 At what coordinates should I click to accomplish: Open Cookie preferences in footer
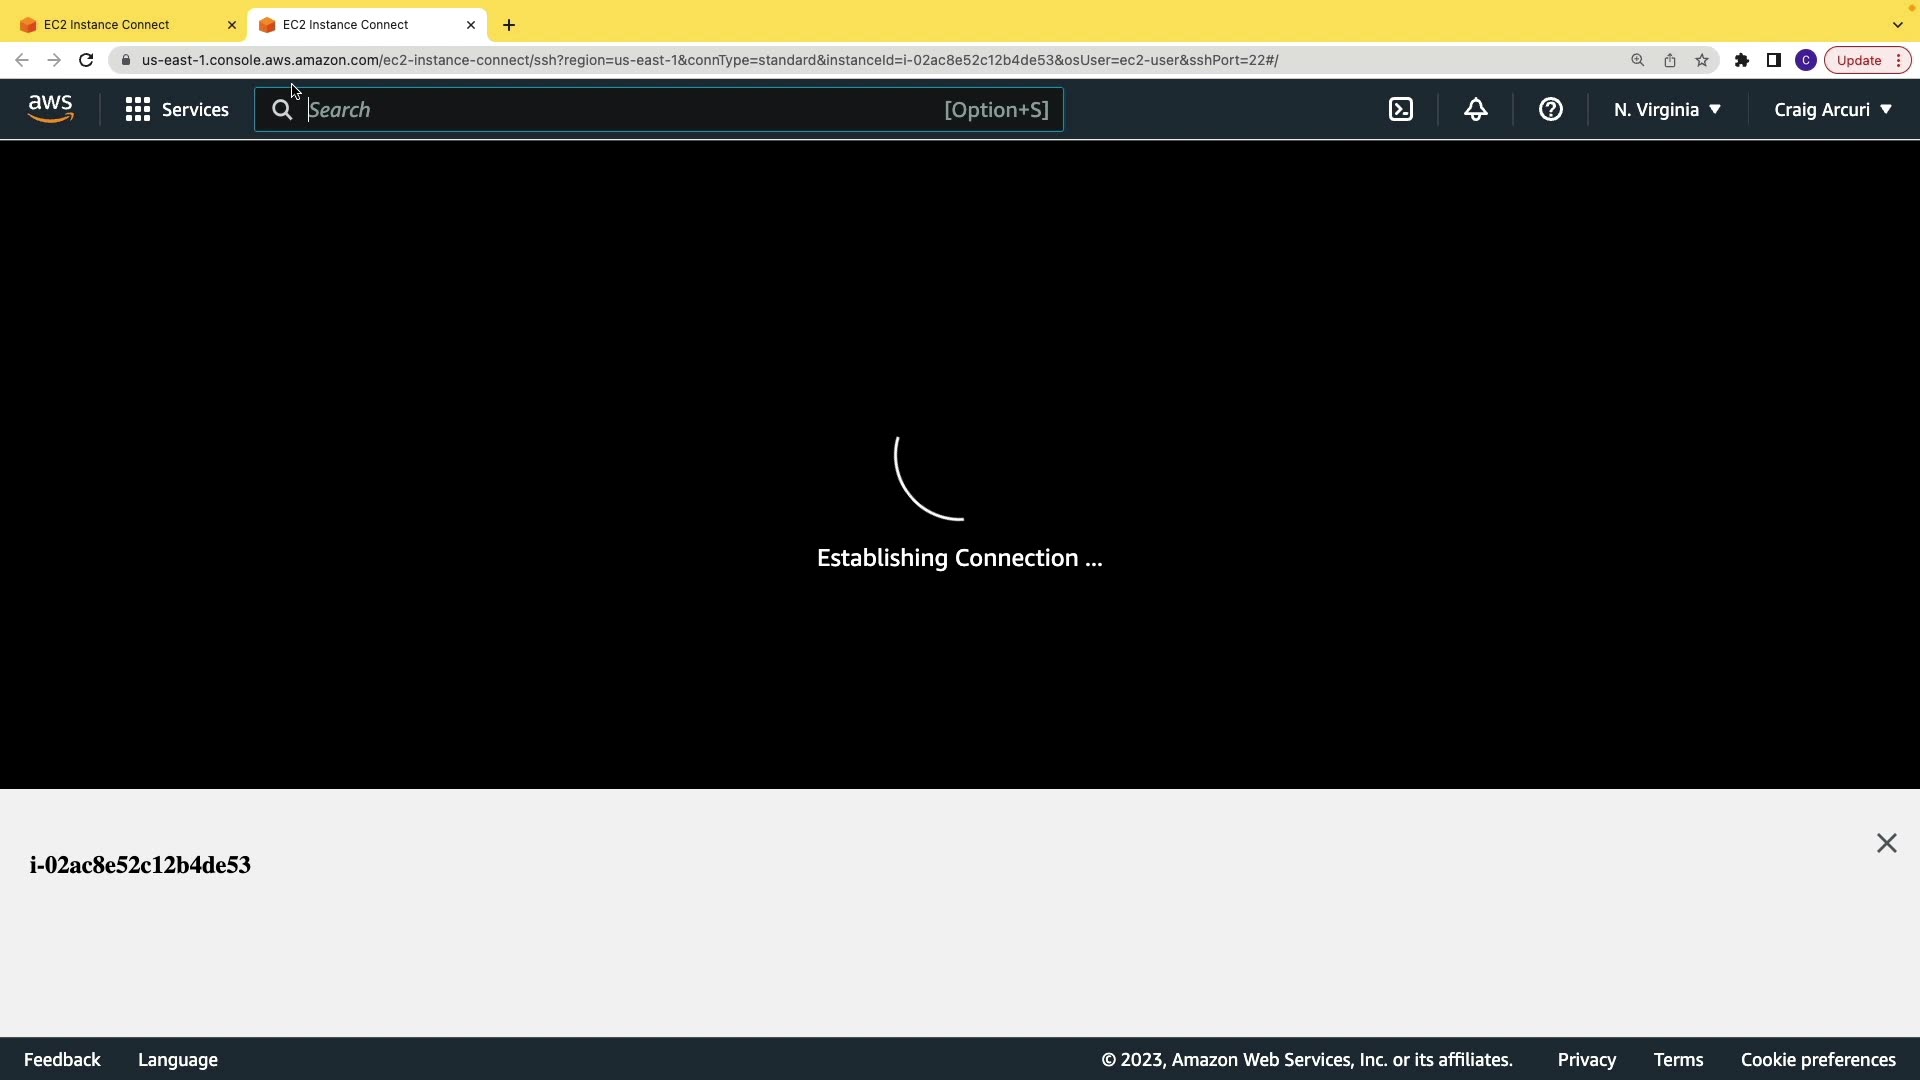(1818, 1060)
